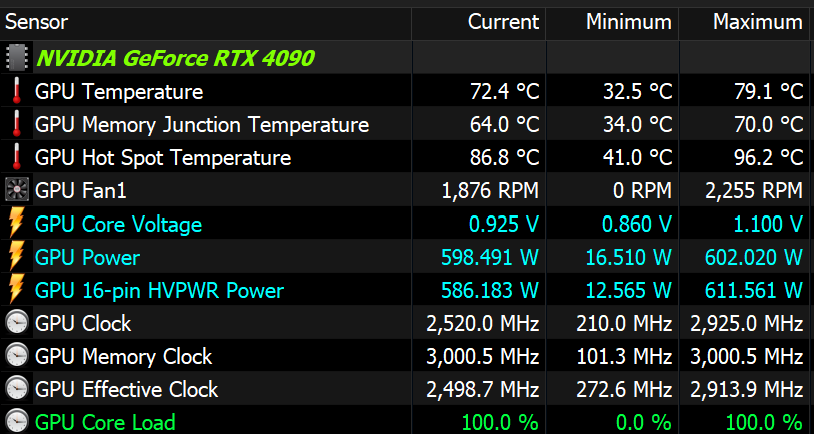Click current GPU power 598.491 W
This screenshot has height=434, width=814.
coord(490,257)
